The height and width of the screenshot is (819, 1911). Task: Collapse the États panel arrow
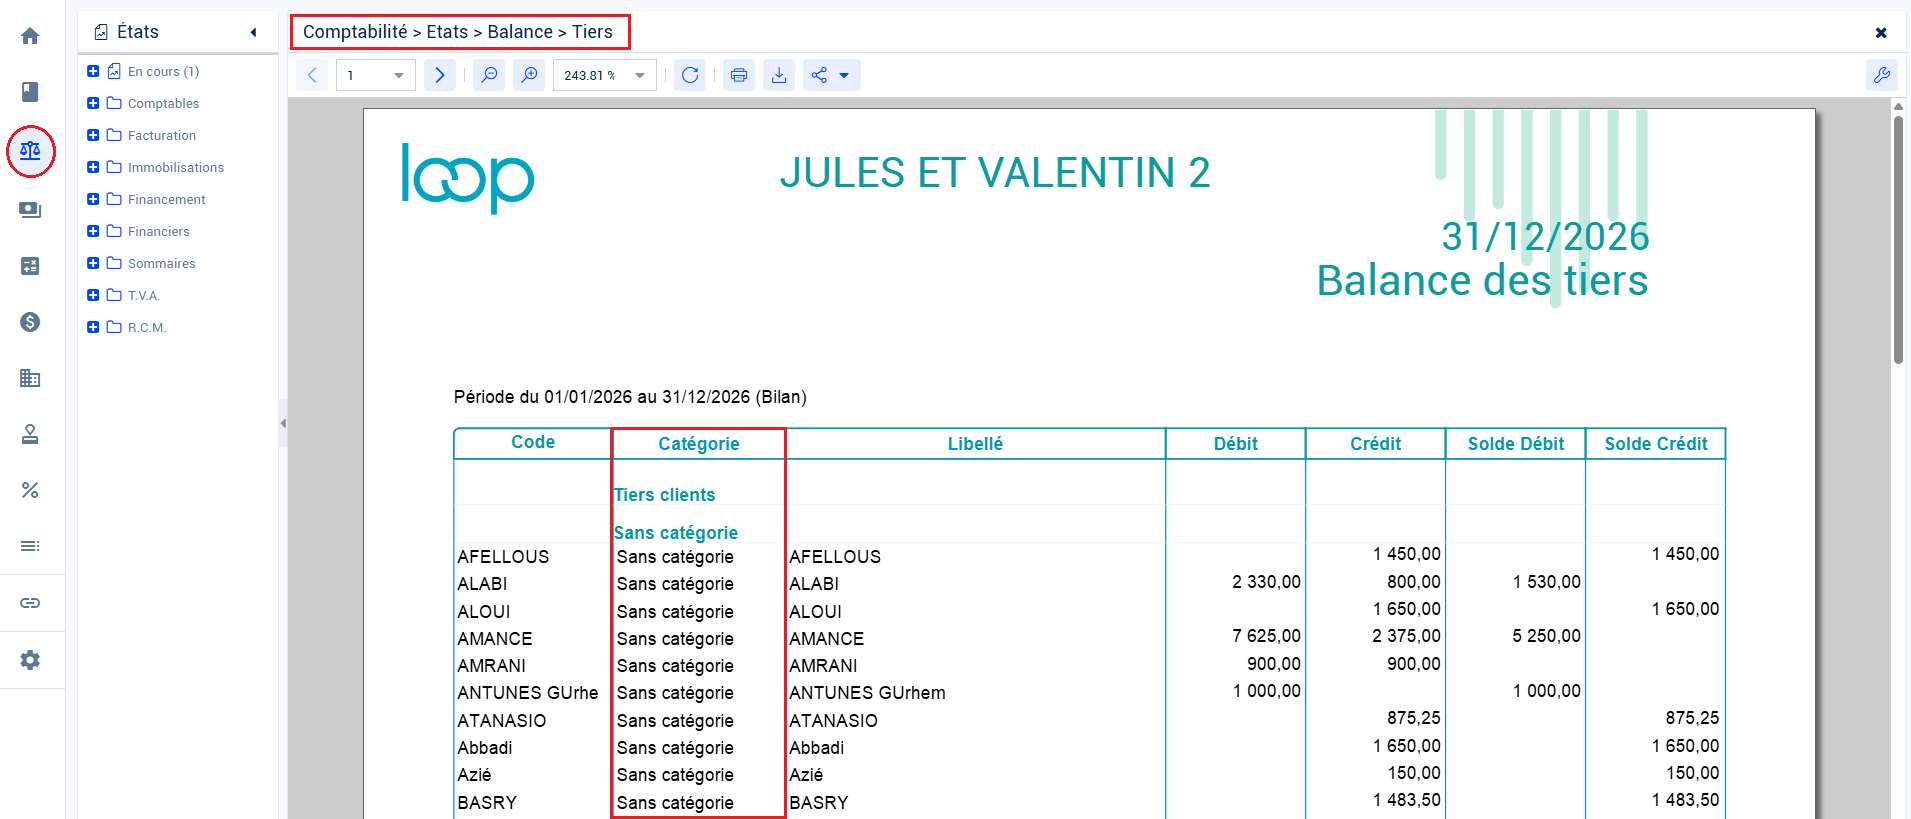(254, 32)
